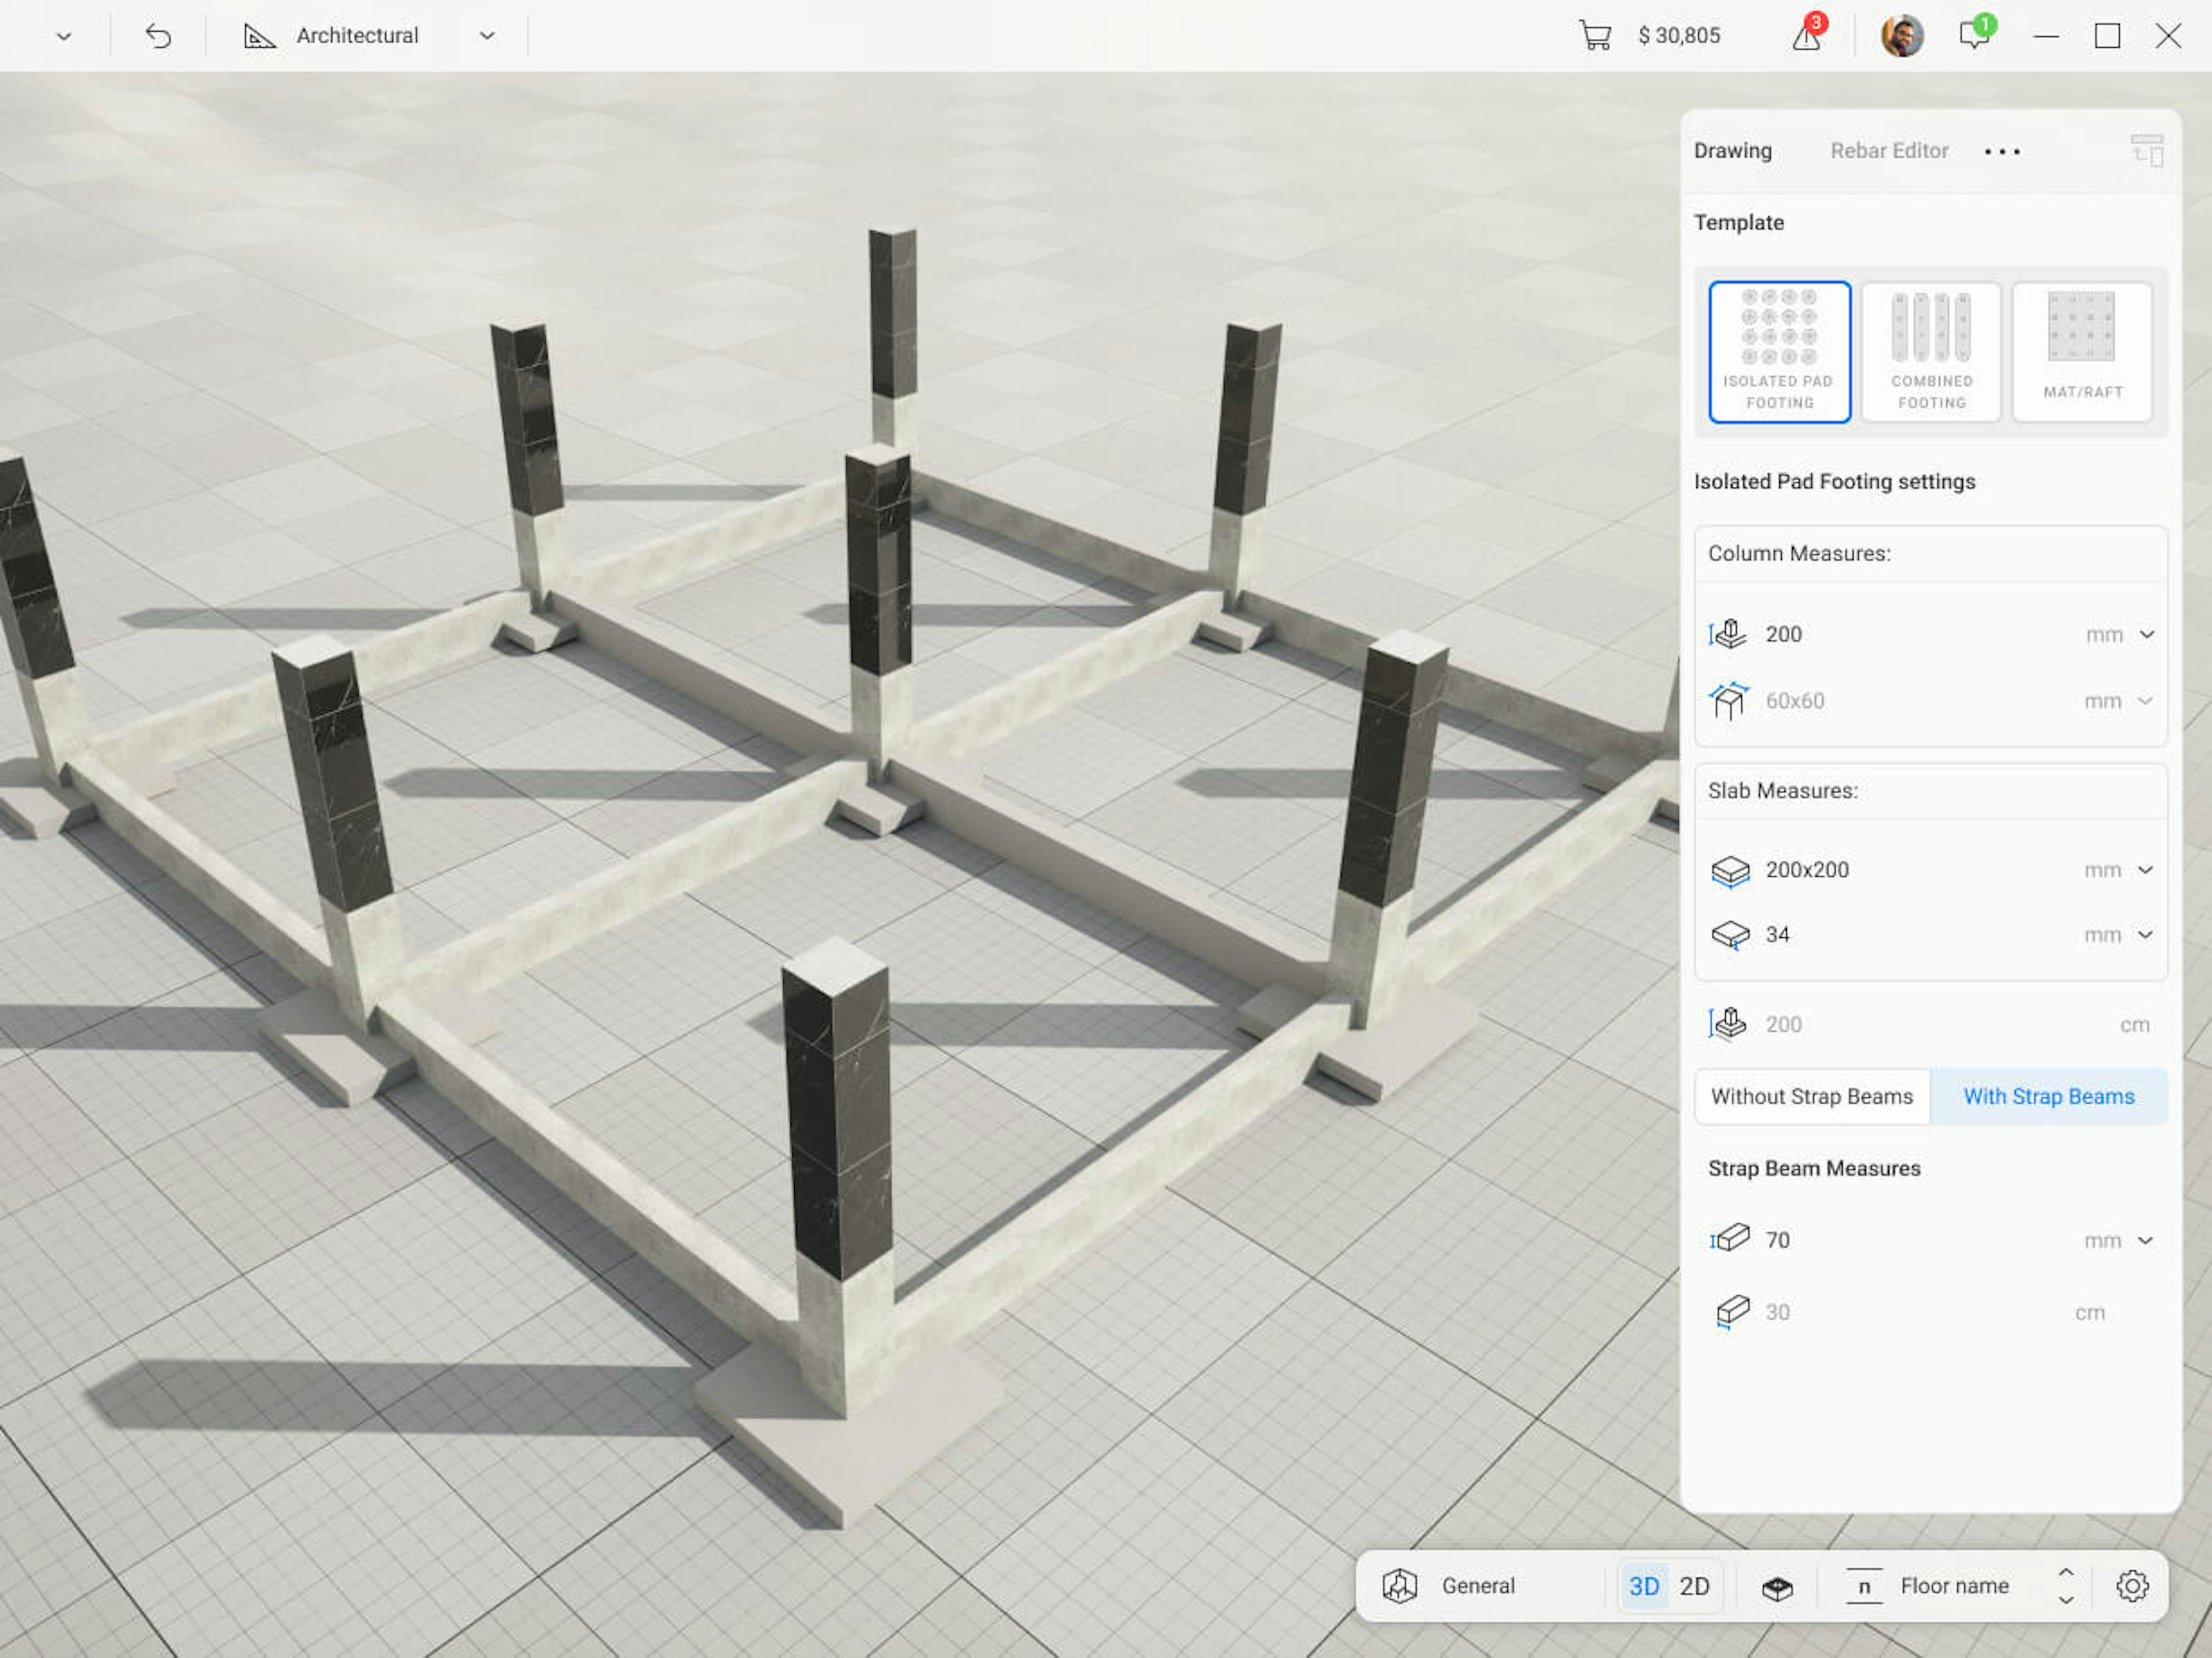This screenshot has width=2212, height=1658.
Task: Switch to the Drawing tab
Action: 1733,151
